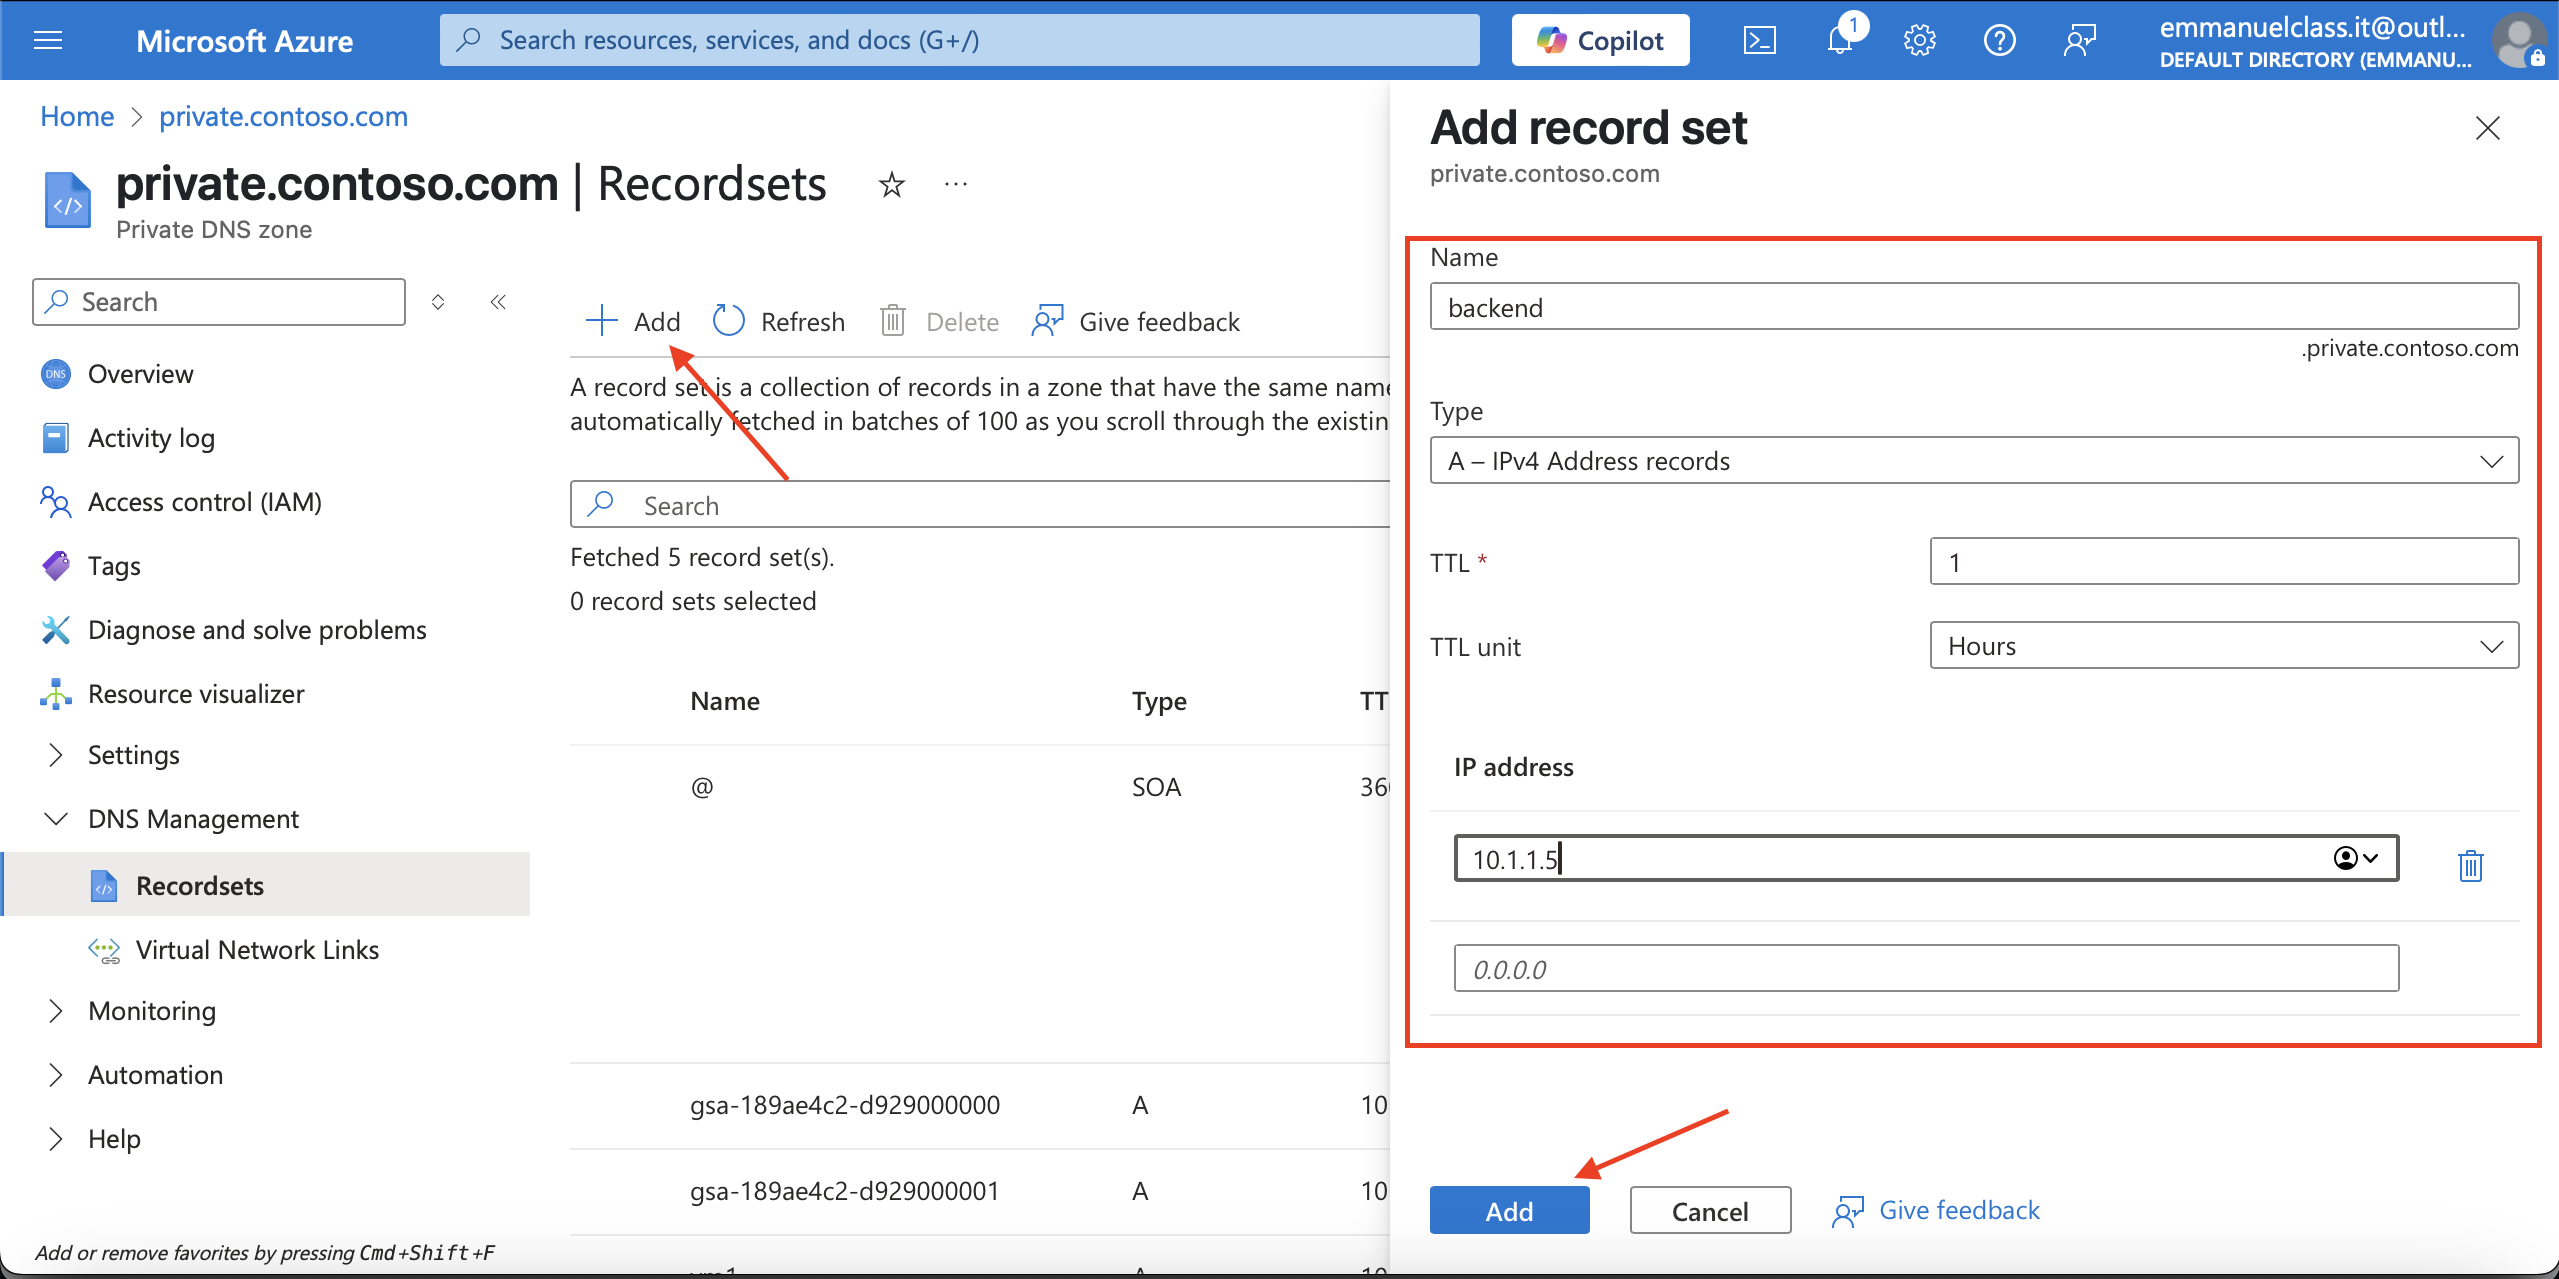Select gsa-189ae4c2-d929000001 record
The height and width of the screenshot is (1279, 2559).
pos(980,1191)
